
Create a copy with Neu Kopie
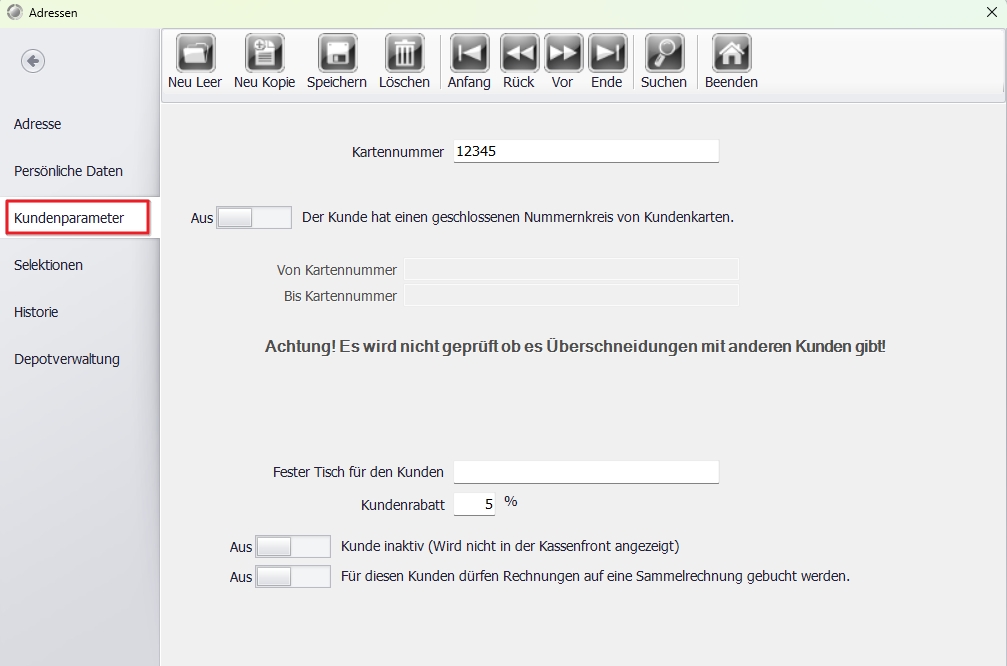265,53
